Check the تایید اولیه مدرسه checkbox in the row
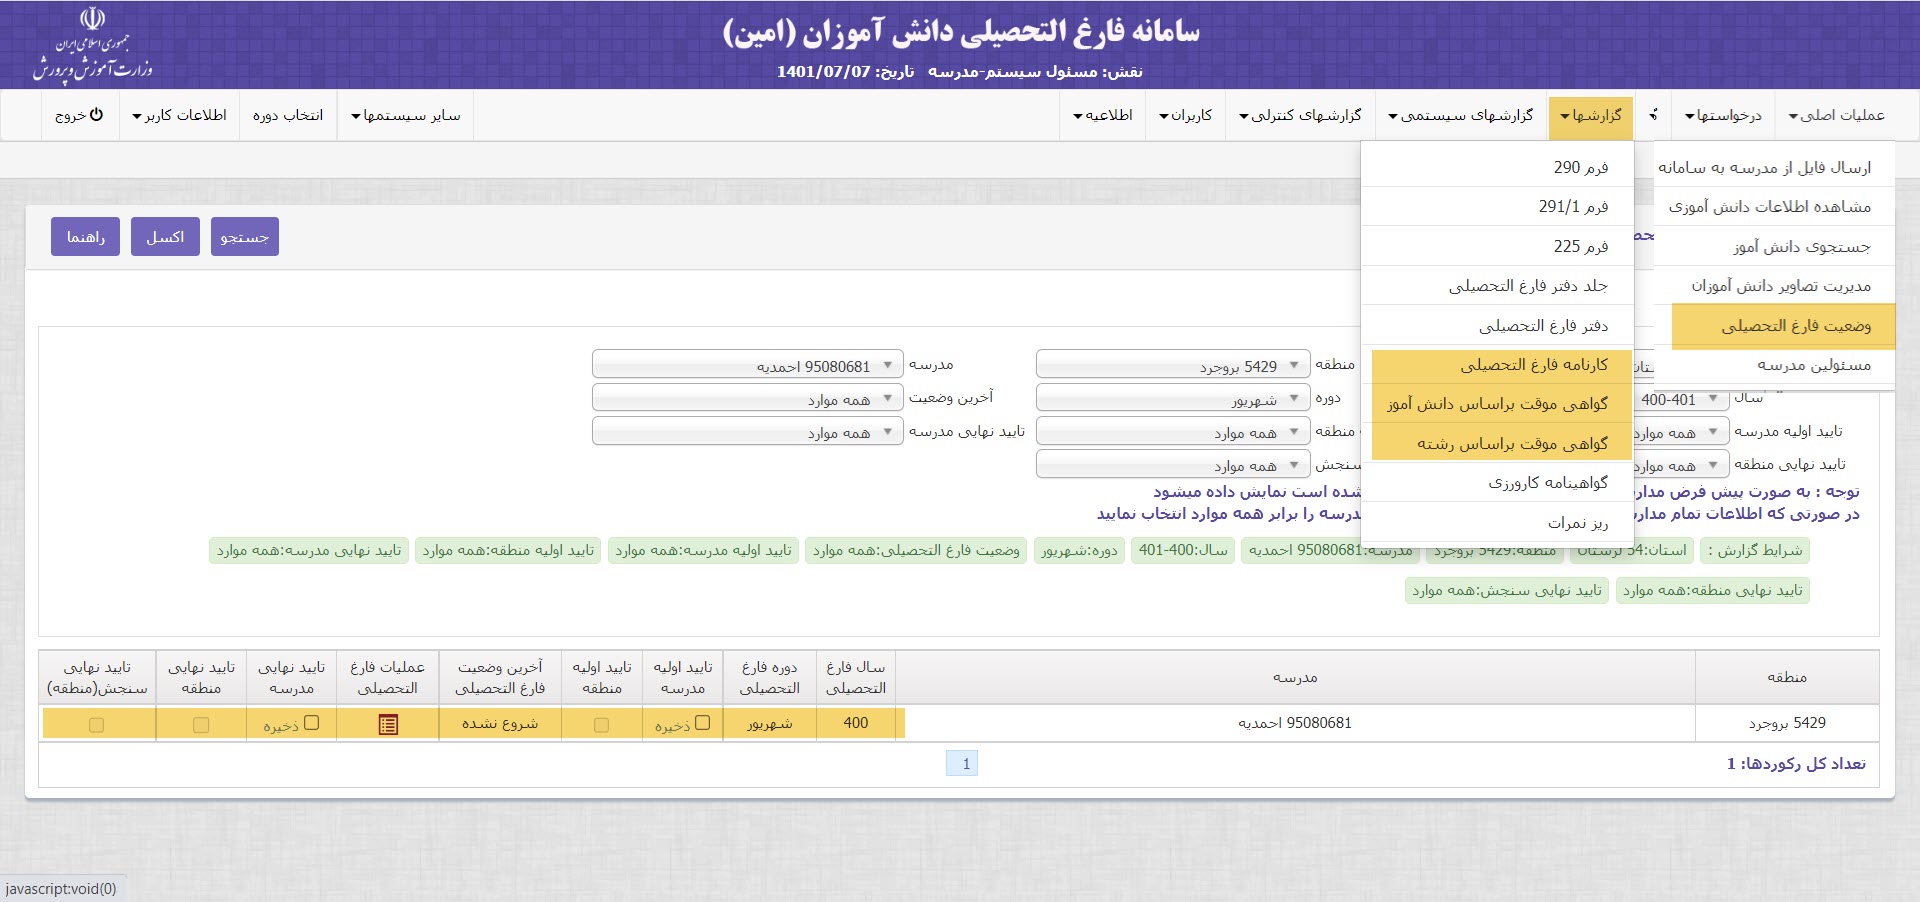Viewport: 1920px width, 902px height. point(702,722)
